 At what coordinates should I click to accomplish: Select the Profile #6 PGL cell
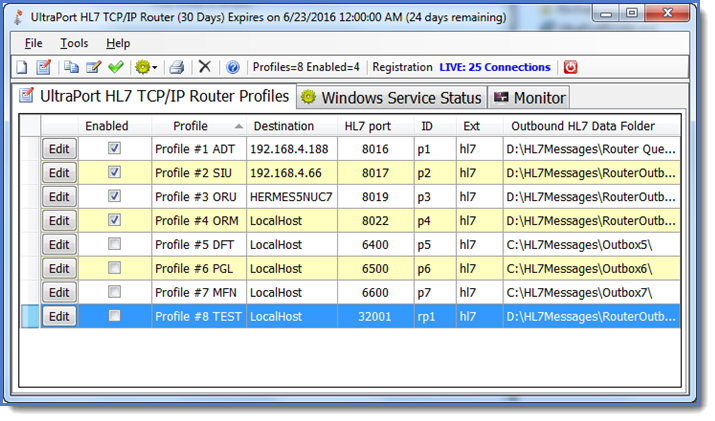tap(199, 269)
